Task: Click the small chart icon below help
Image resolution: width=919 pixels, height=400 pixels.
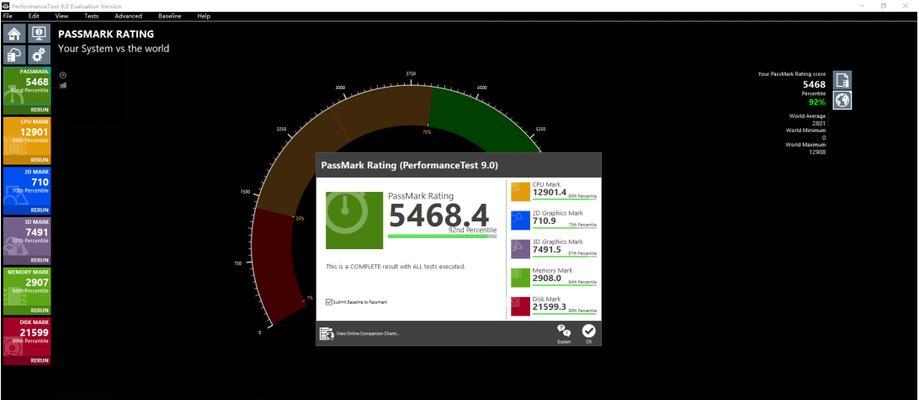Action: coord(63,85)
